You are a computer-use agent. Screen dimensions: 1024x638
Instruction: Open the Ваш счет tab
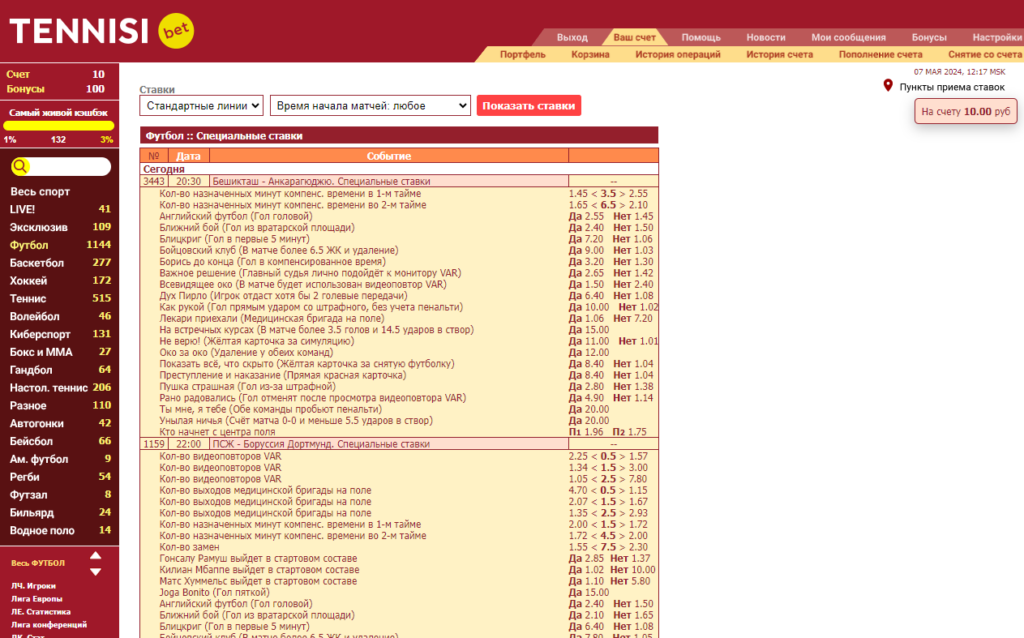pos(634,37)
